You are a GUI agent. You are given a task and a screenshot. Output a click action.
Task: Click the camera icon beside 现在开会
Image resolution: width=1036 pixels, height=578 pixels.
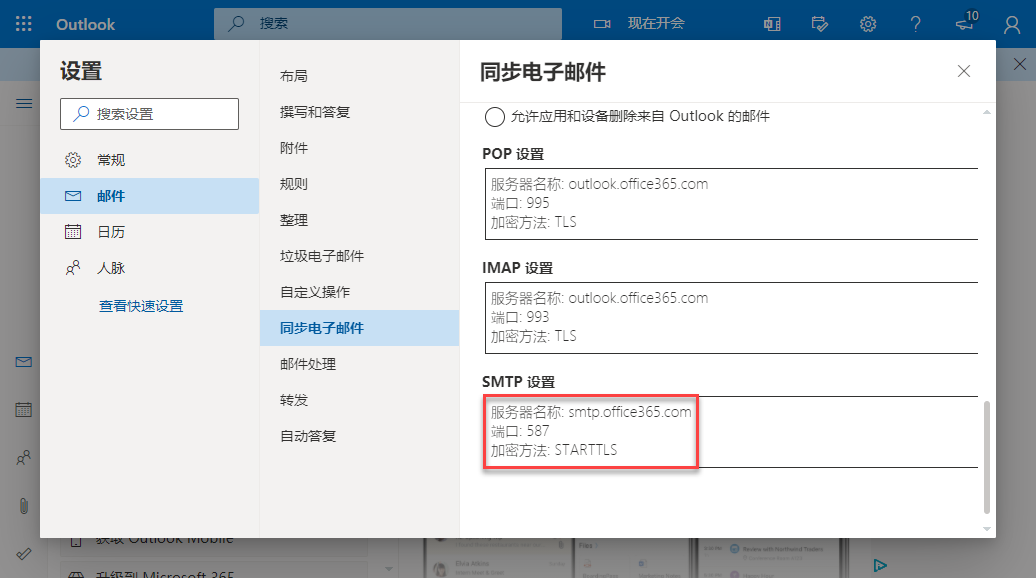click(602, 24)
